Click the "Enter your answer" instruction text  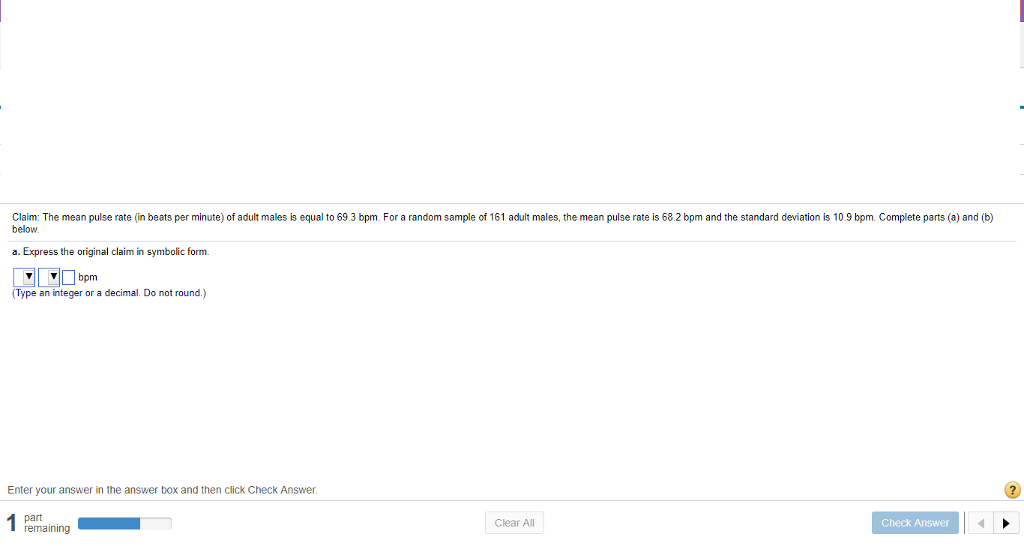162,490
